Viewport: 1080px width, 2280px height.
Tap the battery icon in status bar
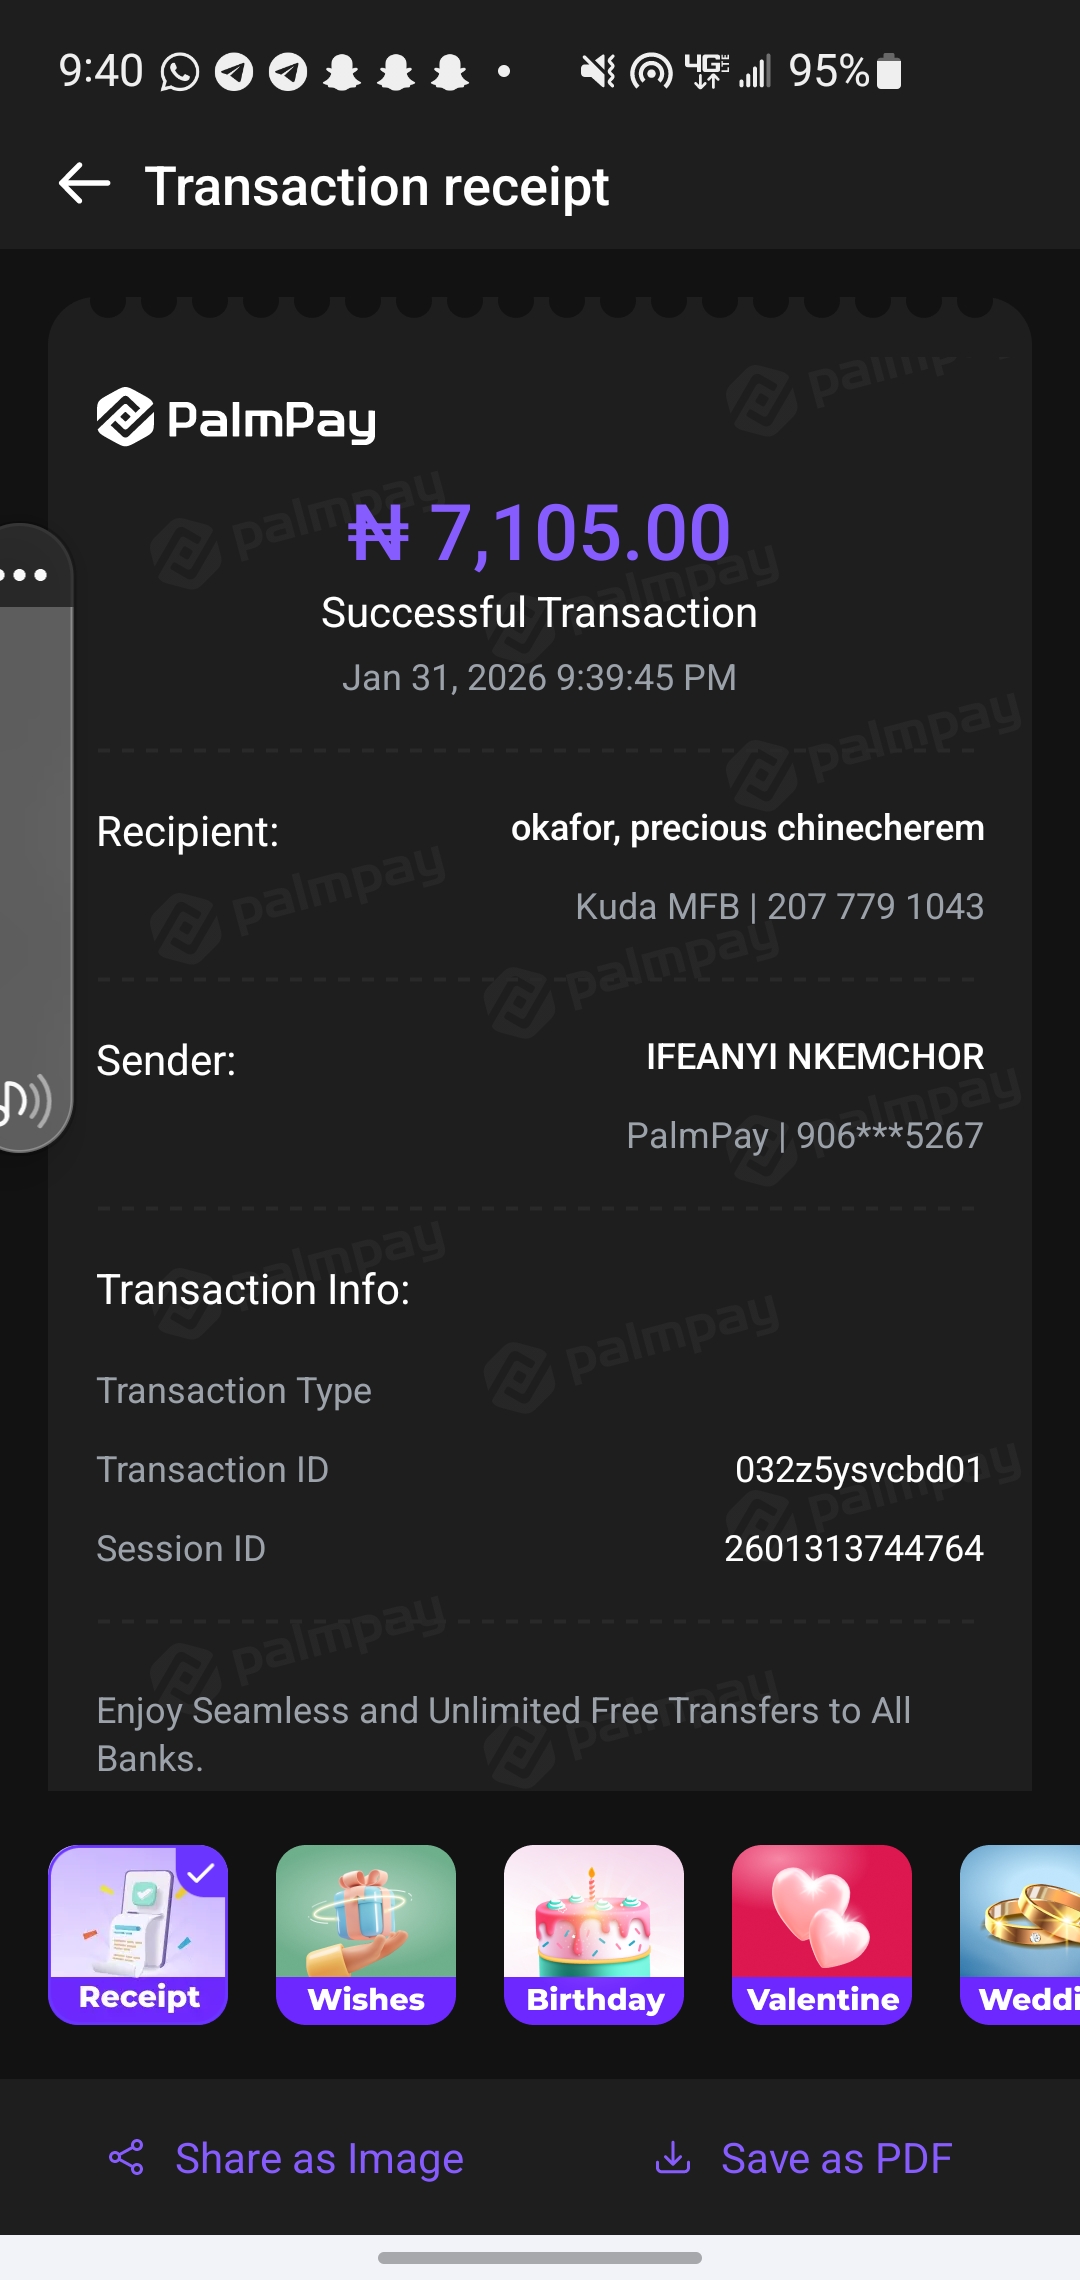(x=889, y=72)
